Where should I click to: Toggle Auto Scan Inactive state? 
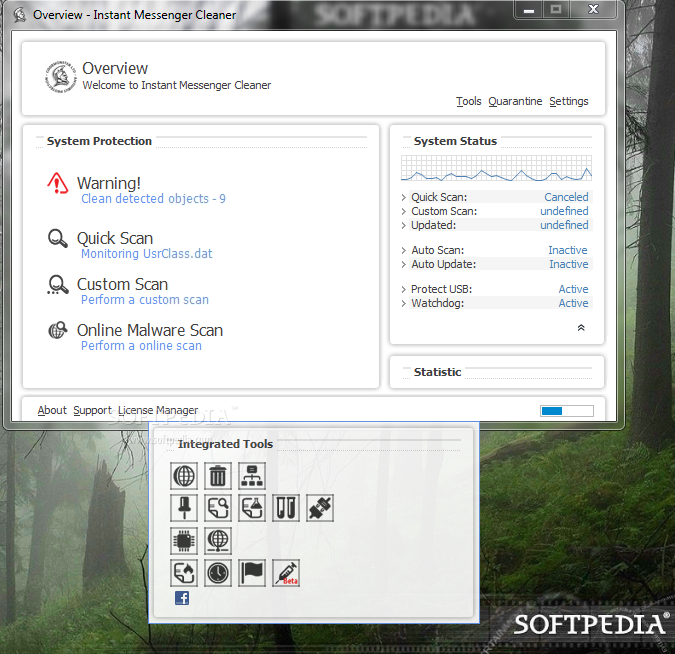(x=568, y=250)
